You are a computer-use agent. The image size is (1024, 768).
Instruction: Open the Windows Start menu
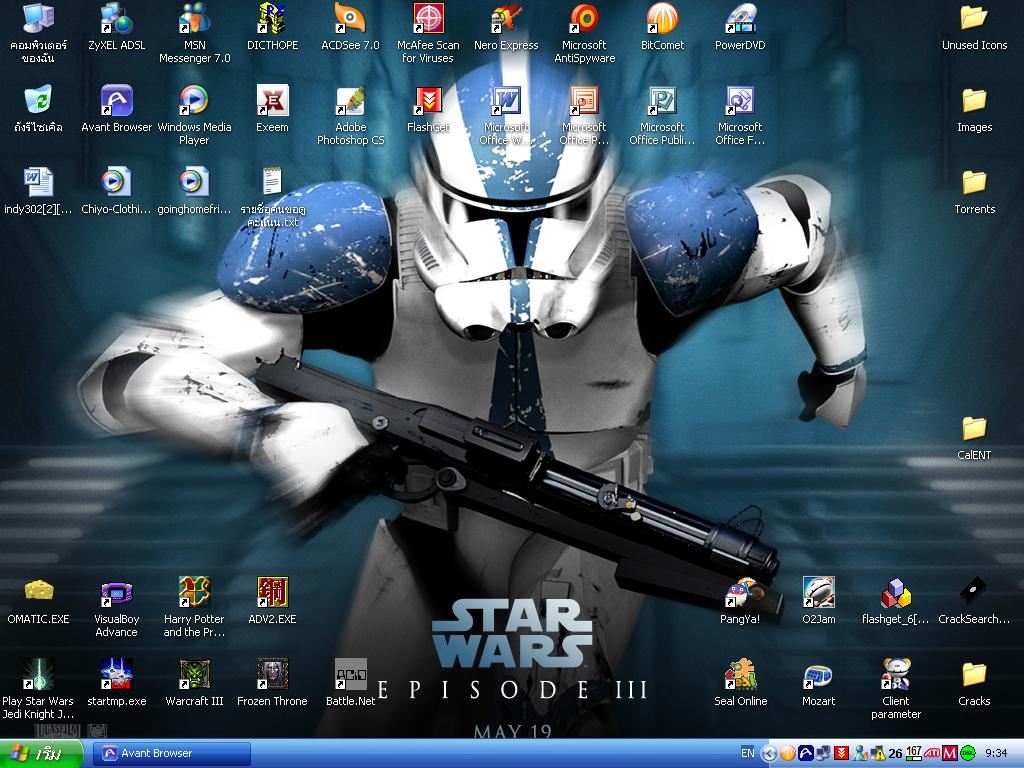tap(41, 754)
